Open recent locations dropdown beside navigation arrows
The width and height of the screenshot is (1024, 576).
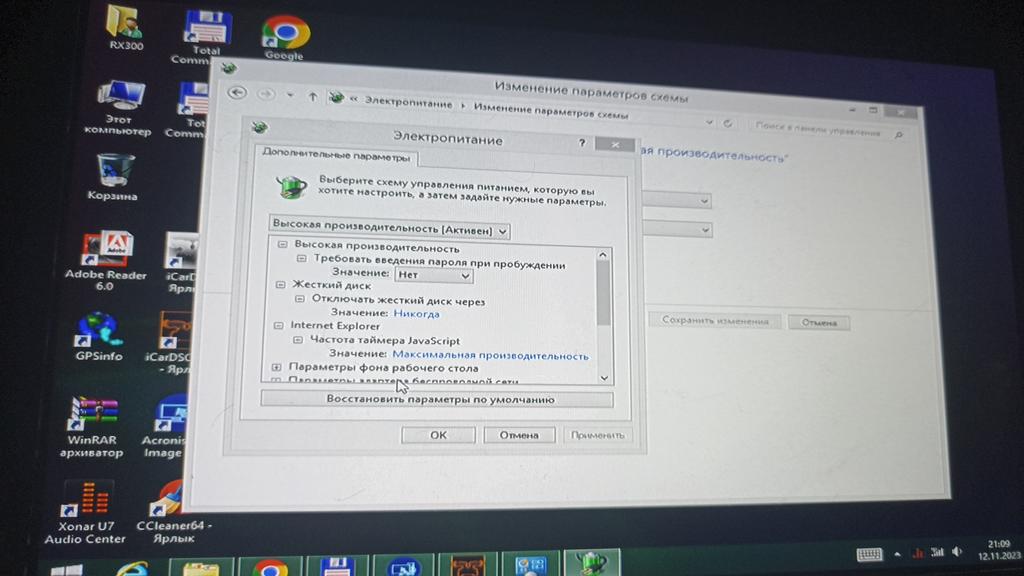pyautogui.click(x=290, y=95)
